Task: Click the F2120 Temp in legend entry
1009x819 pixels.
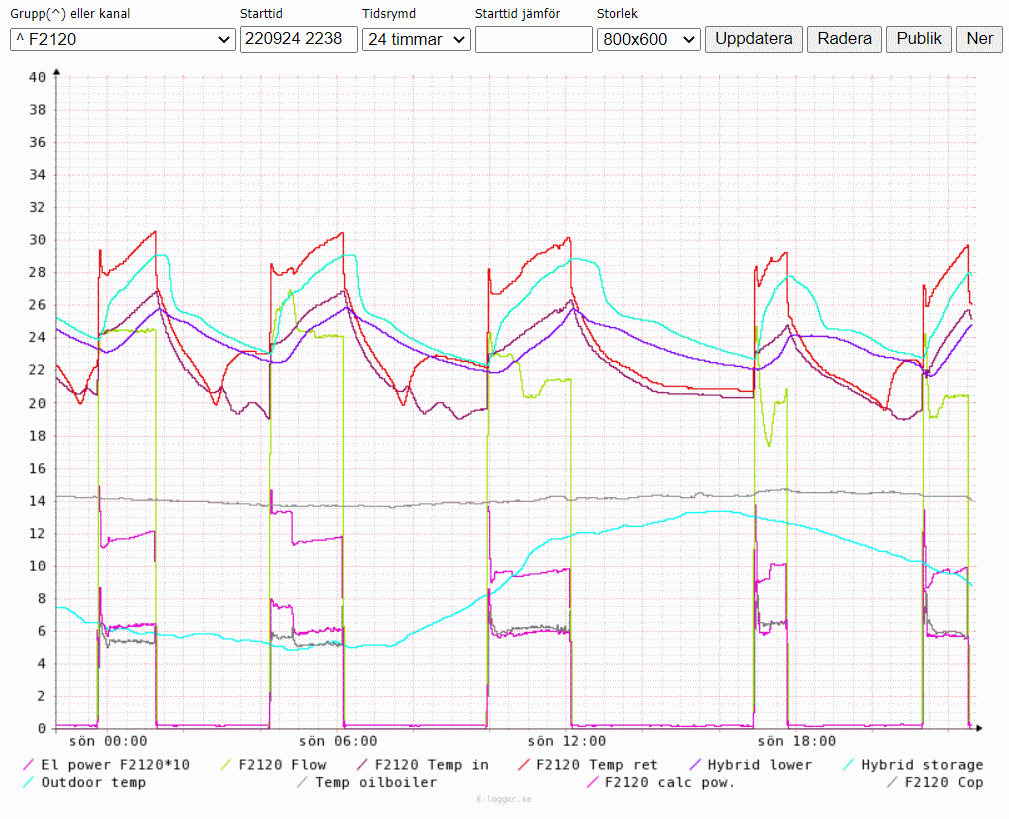Action: point(430,765)
